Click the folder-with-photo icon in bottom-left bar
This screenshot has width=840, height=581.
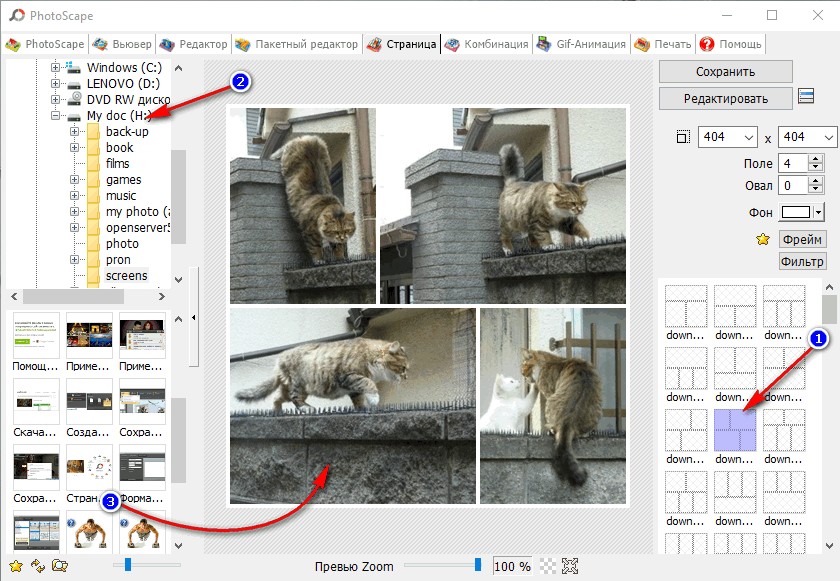tap(60, 566)
